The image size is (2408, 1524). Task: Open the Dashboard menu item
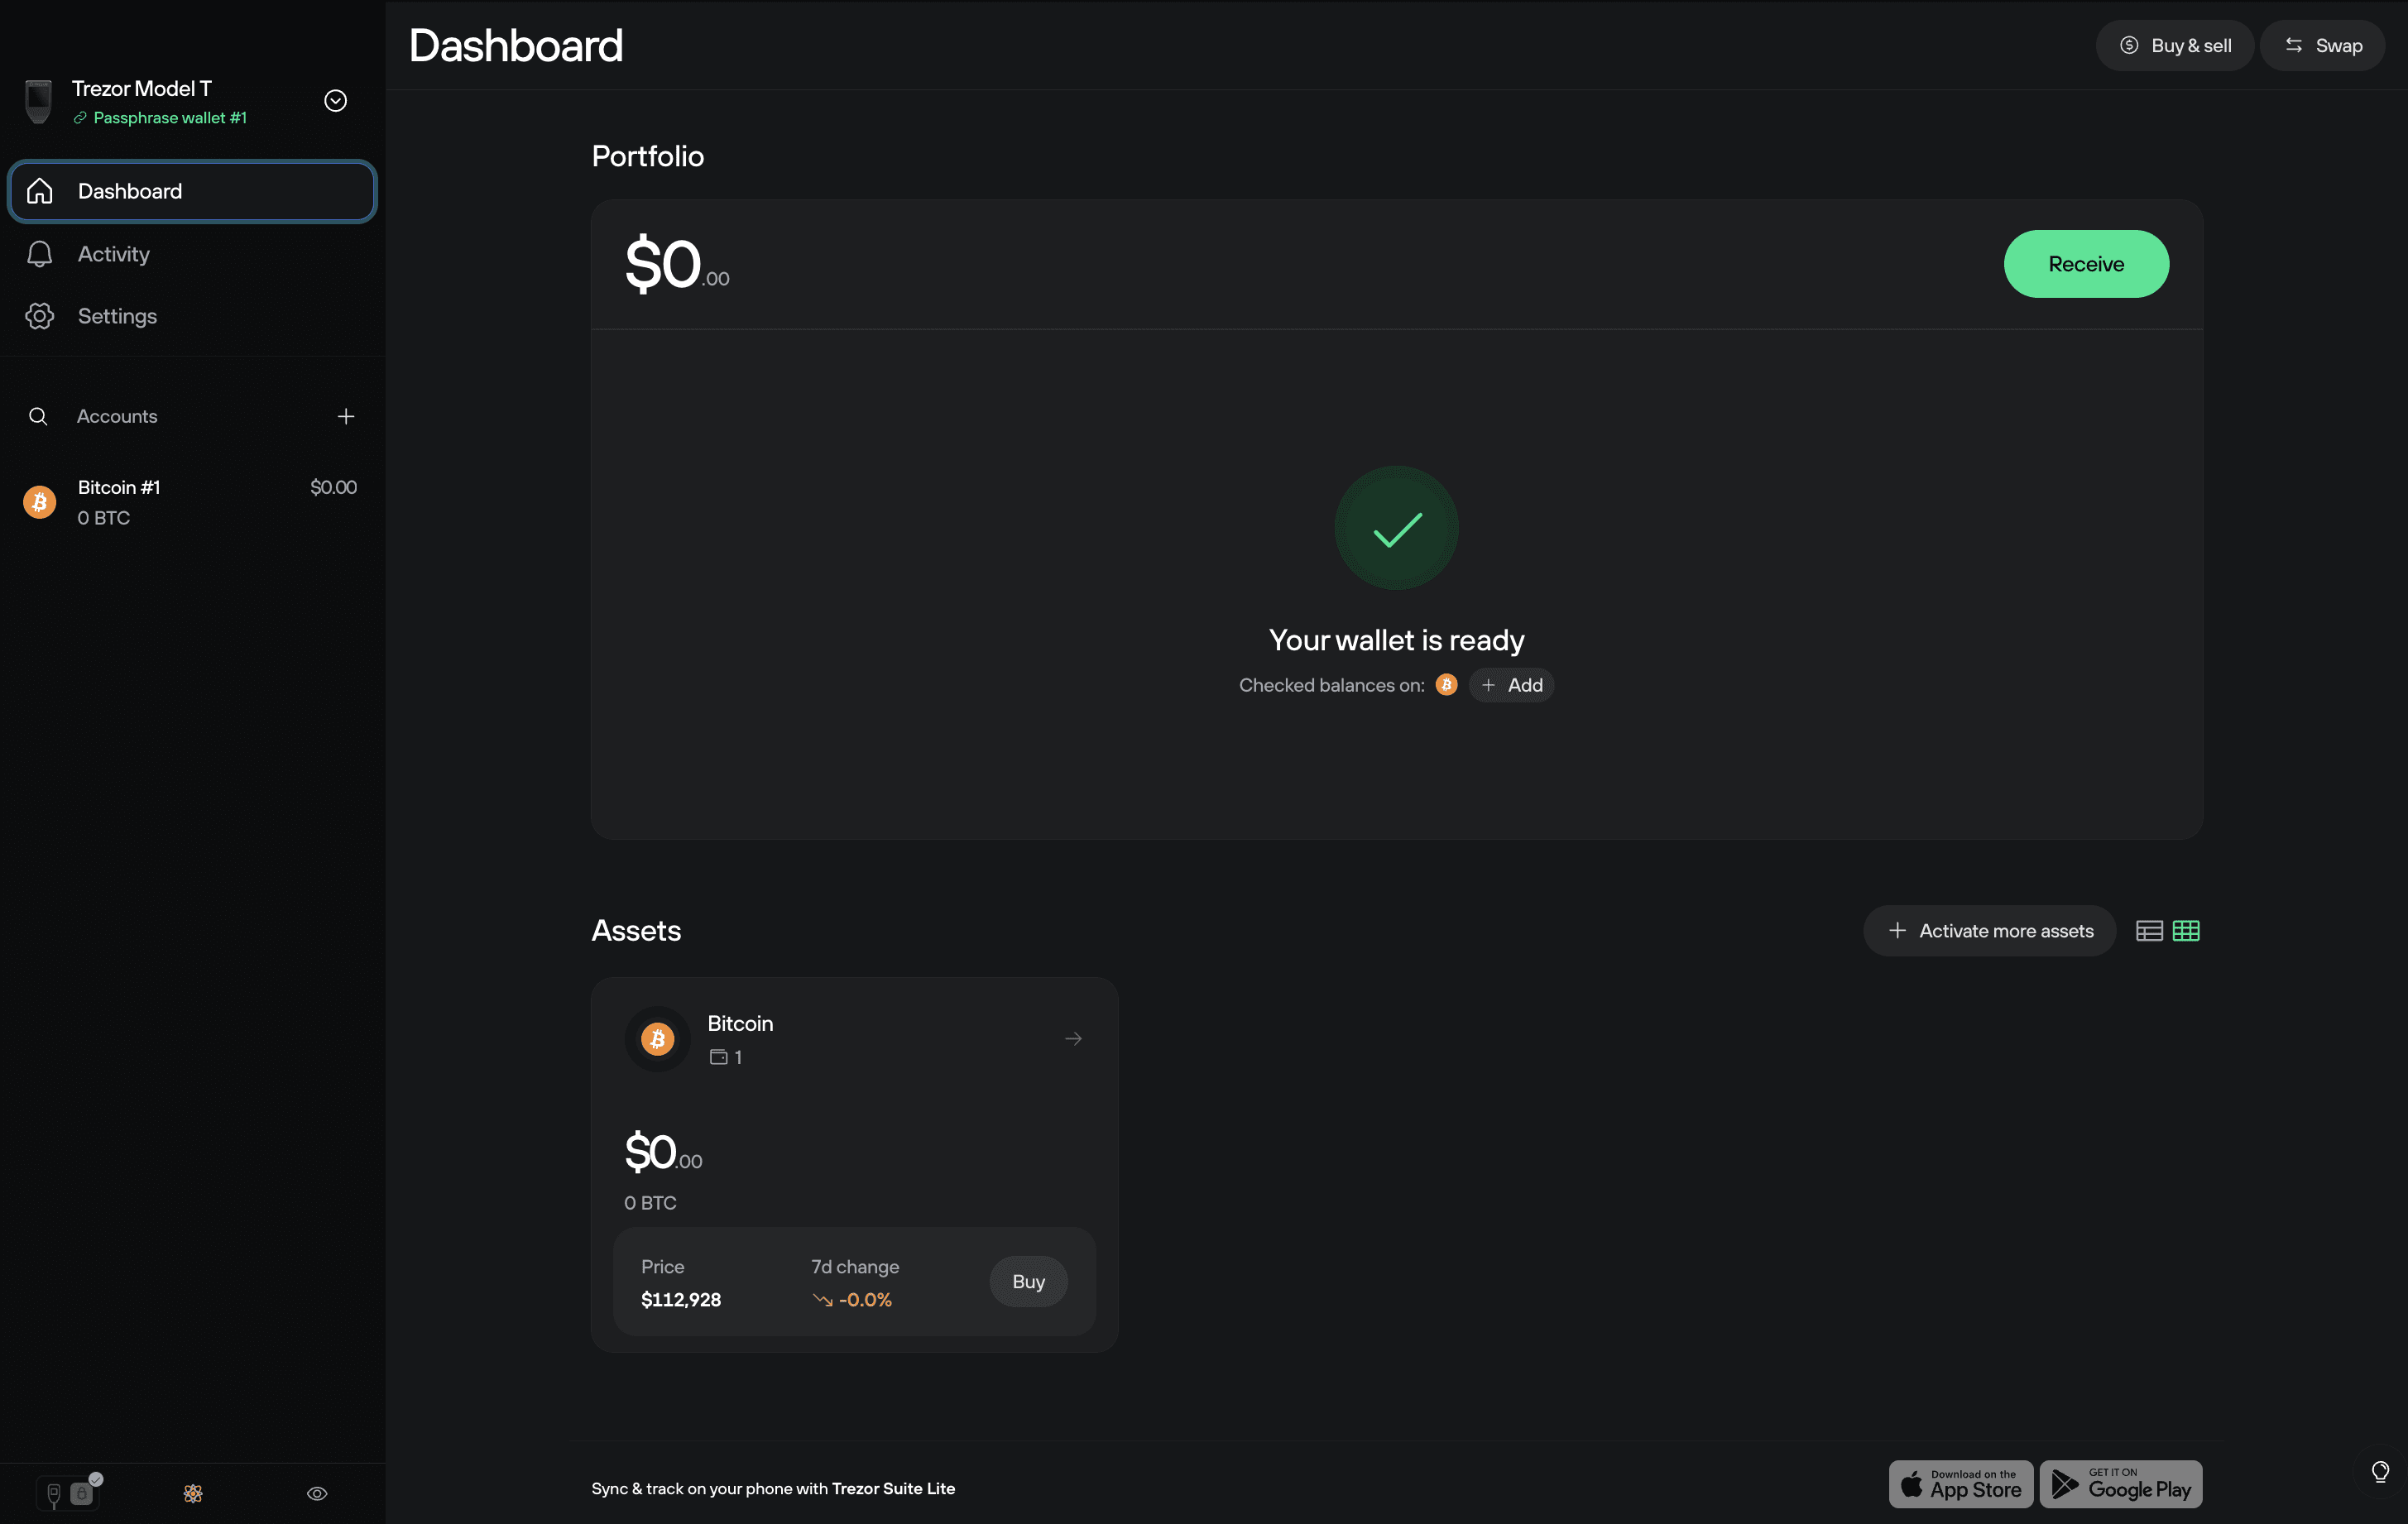(x=192, y=191)
